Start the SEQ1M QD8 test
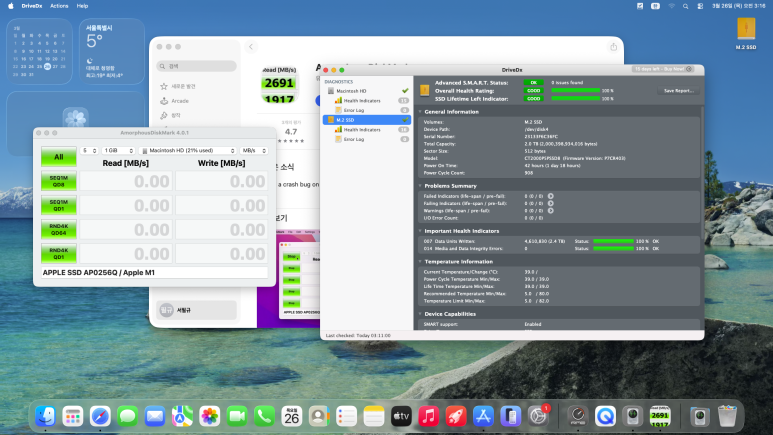This screenshot has height=435, width=773. (x=59, y=181)
